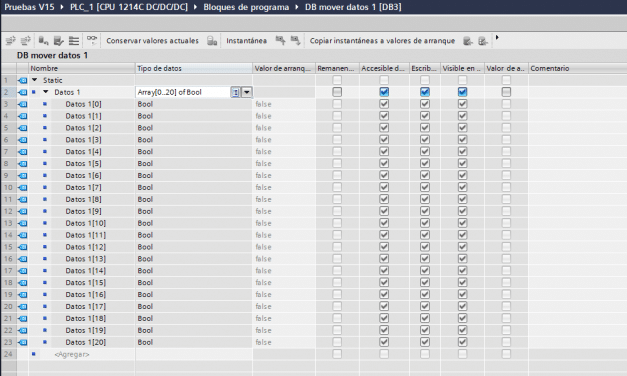The width and height of the screenshot is (627, 376).
Task: Toggle Valor de ajuste checkbox for Datos 1
Action: (x=506, y=92)
